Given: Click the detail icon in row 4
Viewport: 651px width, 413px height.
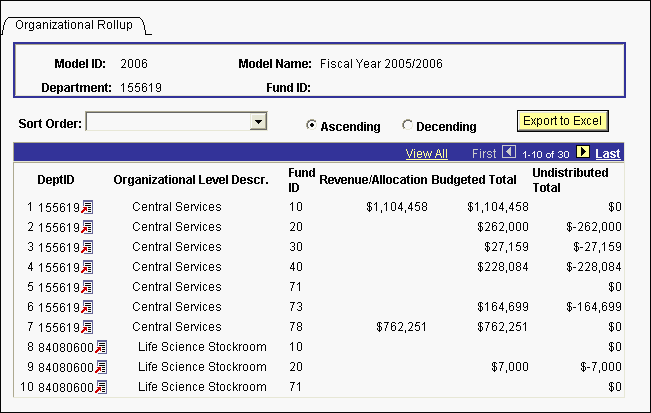Looking at the screenshot, I should click(87, 267).
